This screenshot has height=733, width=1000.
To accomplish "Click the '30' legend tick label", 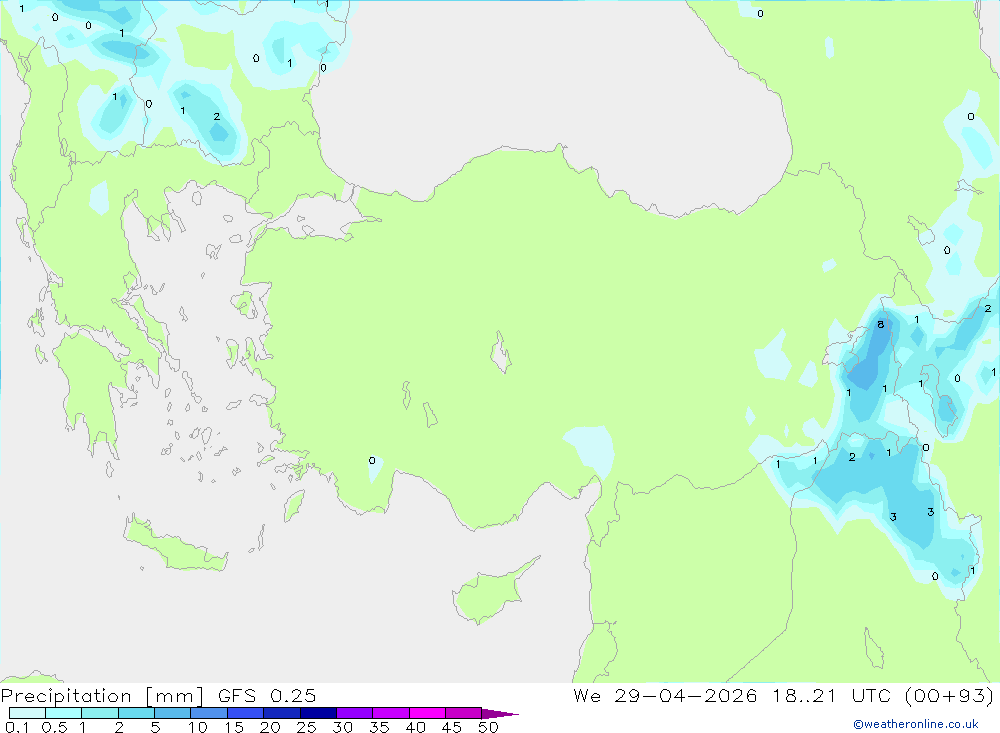I will [343, 727].
